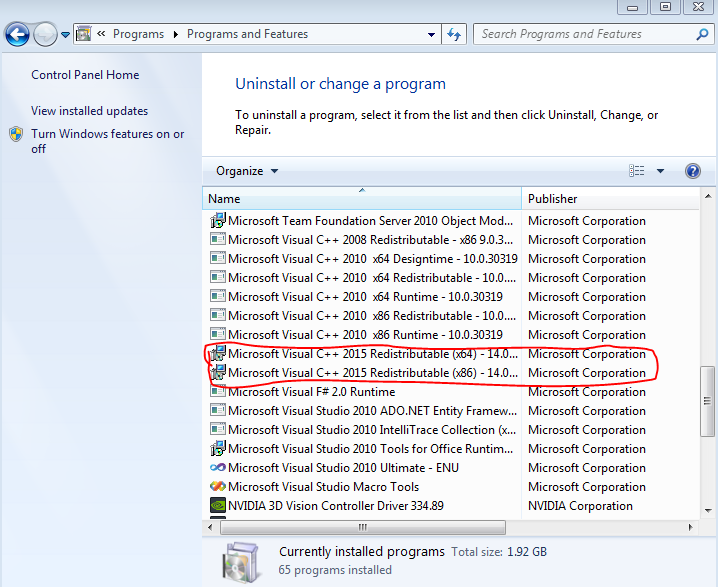Click the 'NVIDIA Corporation' publisher cell
Screen dimensions: 718x587
point(580,506)
